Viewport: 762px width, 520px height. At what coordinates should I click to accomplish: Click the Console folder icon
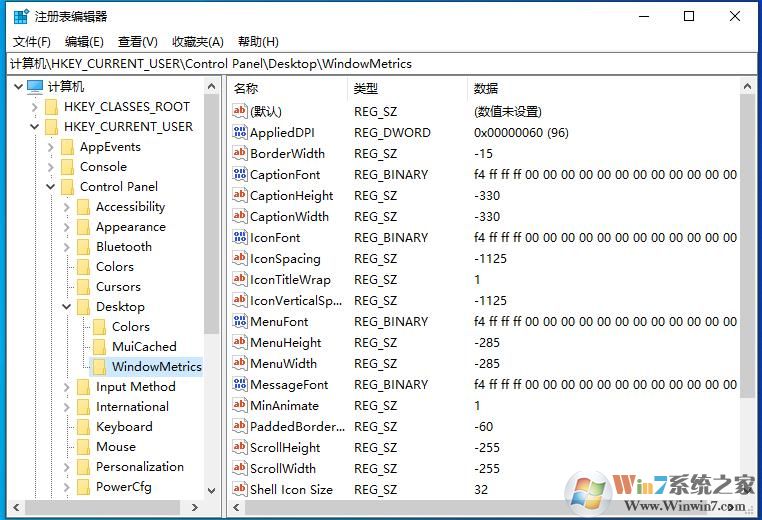point(67,167)
